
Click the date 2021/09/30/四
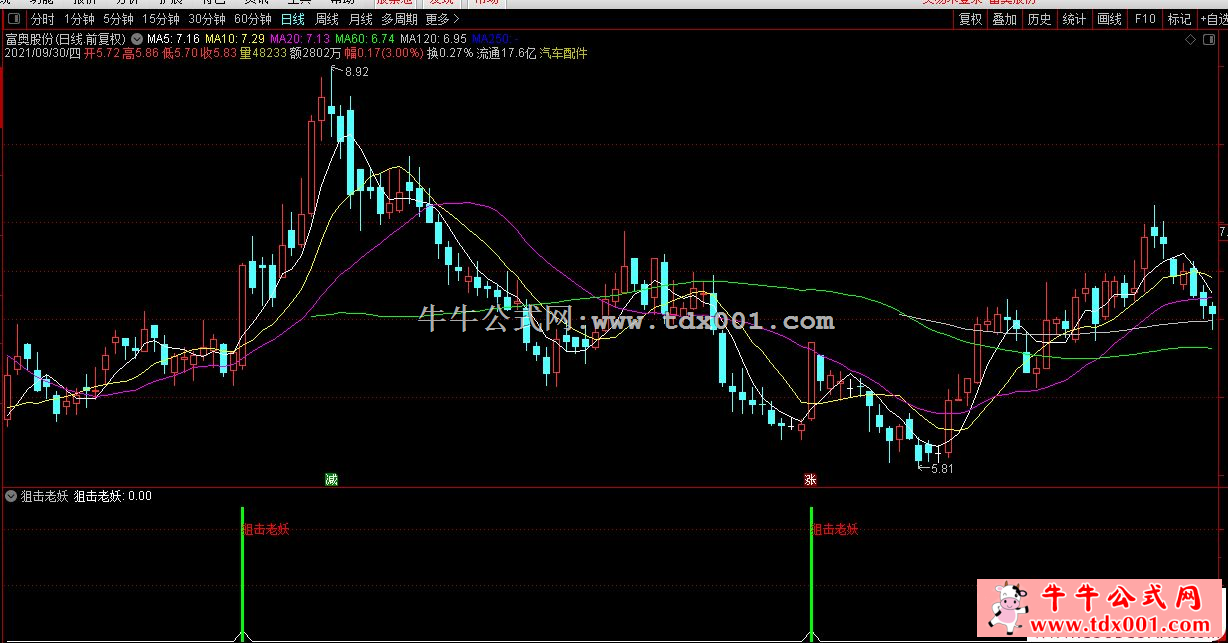(42, 54)
